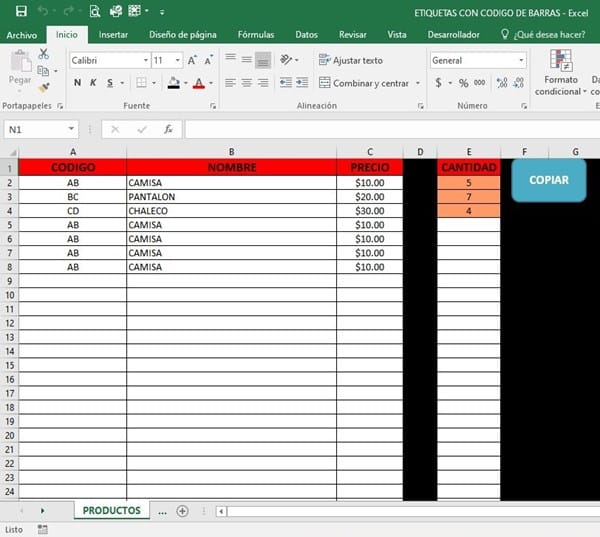Click the Increase Font Size icon
The height and width of the screenshot is (537, 600).
click(192, 60)
